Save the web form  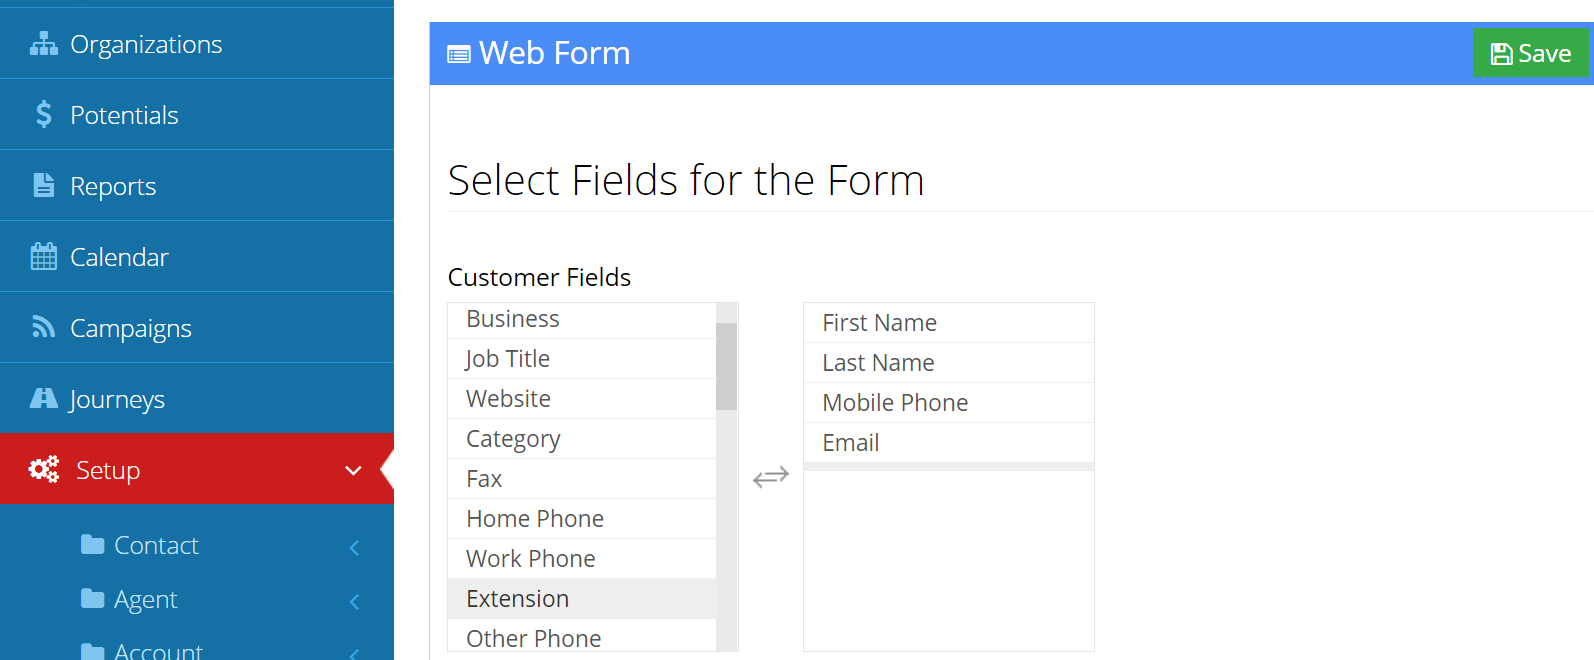click(x=1531, y=52)
